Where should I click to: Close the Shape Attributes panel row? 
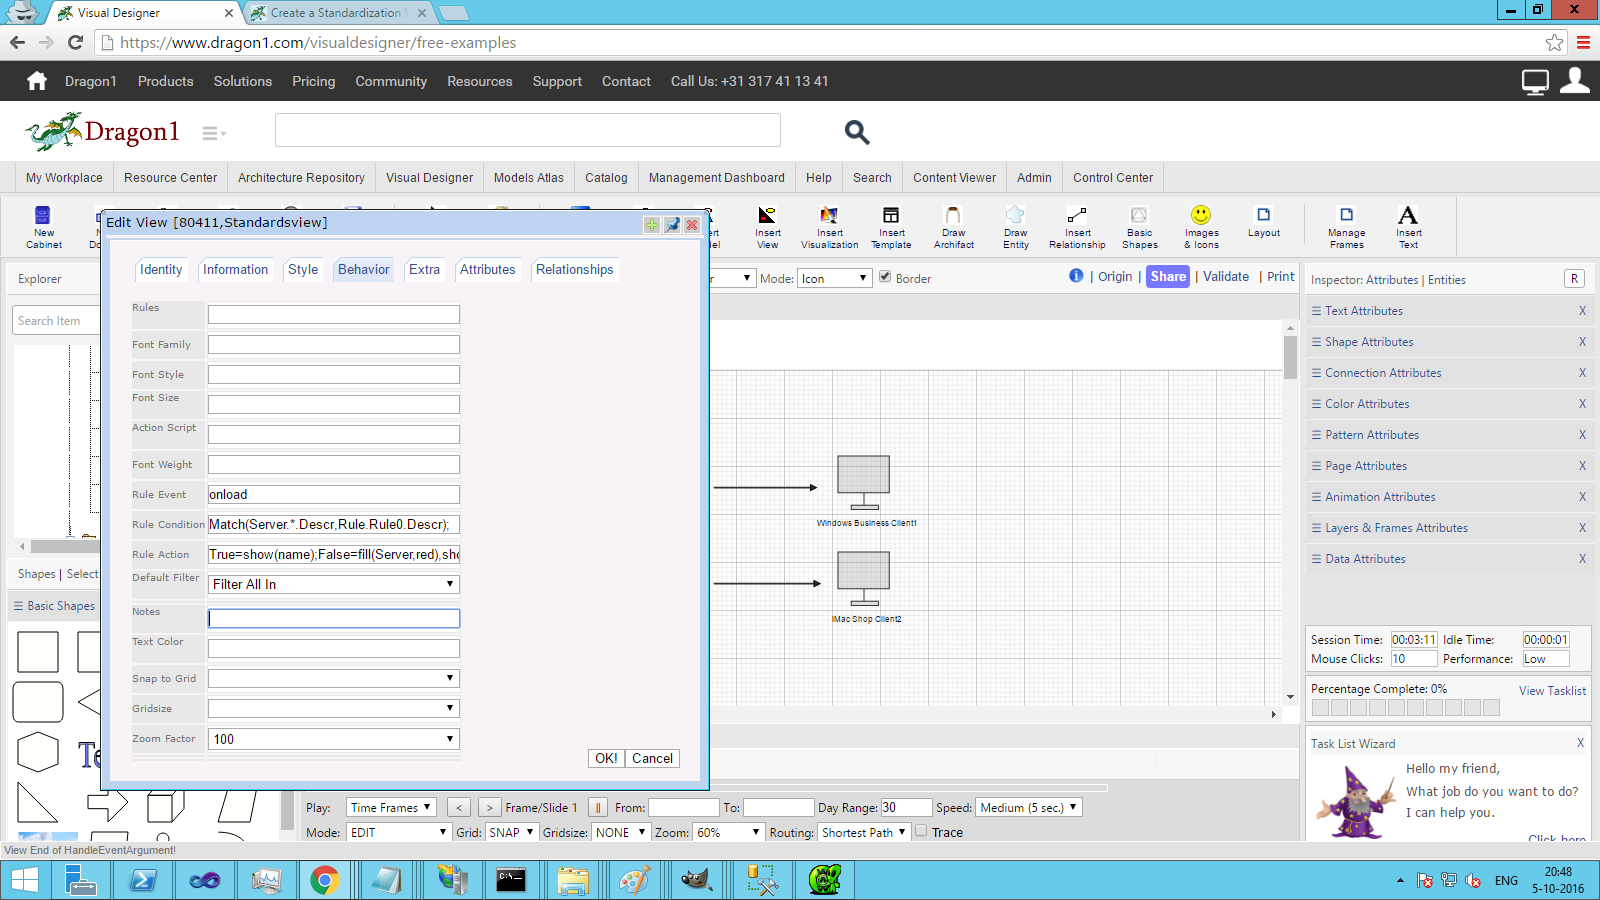tap(1582, 342)
